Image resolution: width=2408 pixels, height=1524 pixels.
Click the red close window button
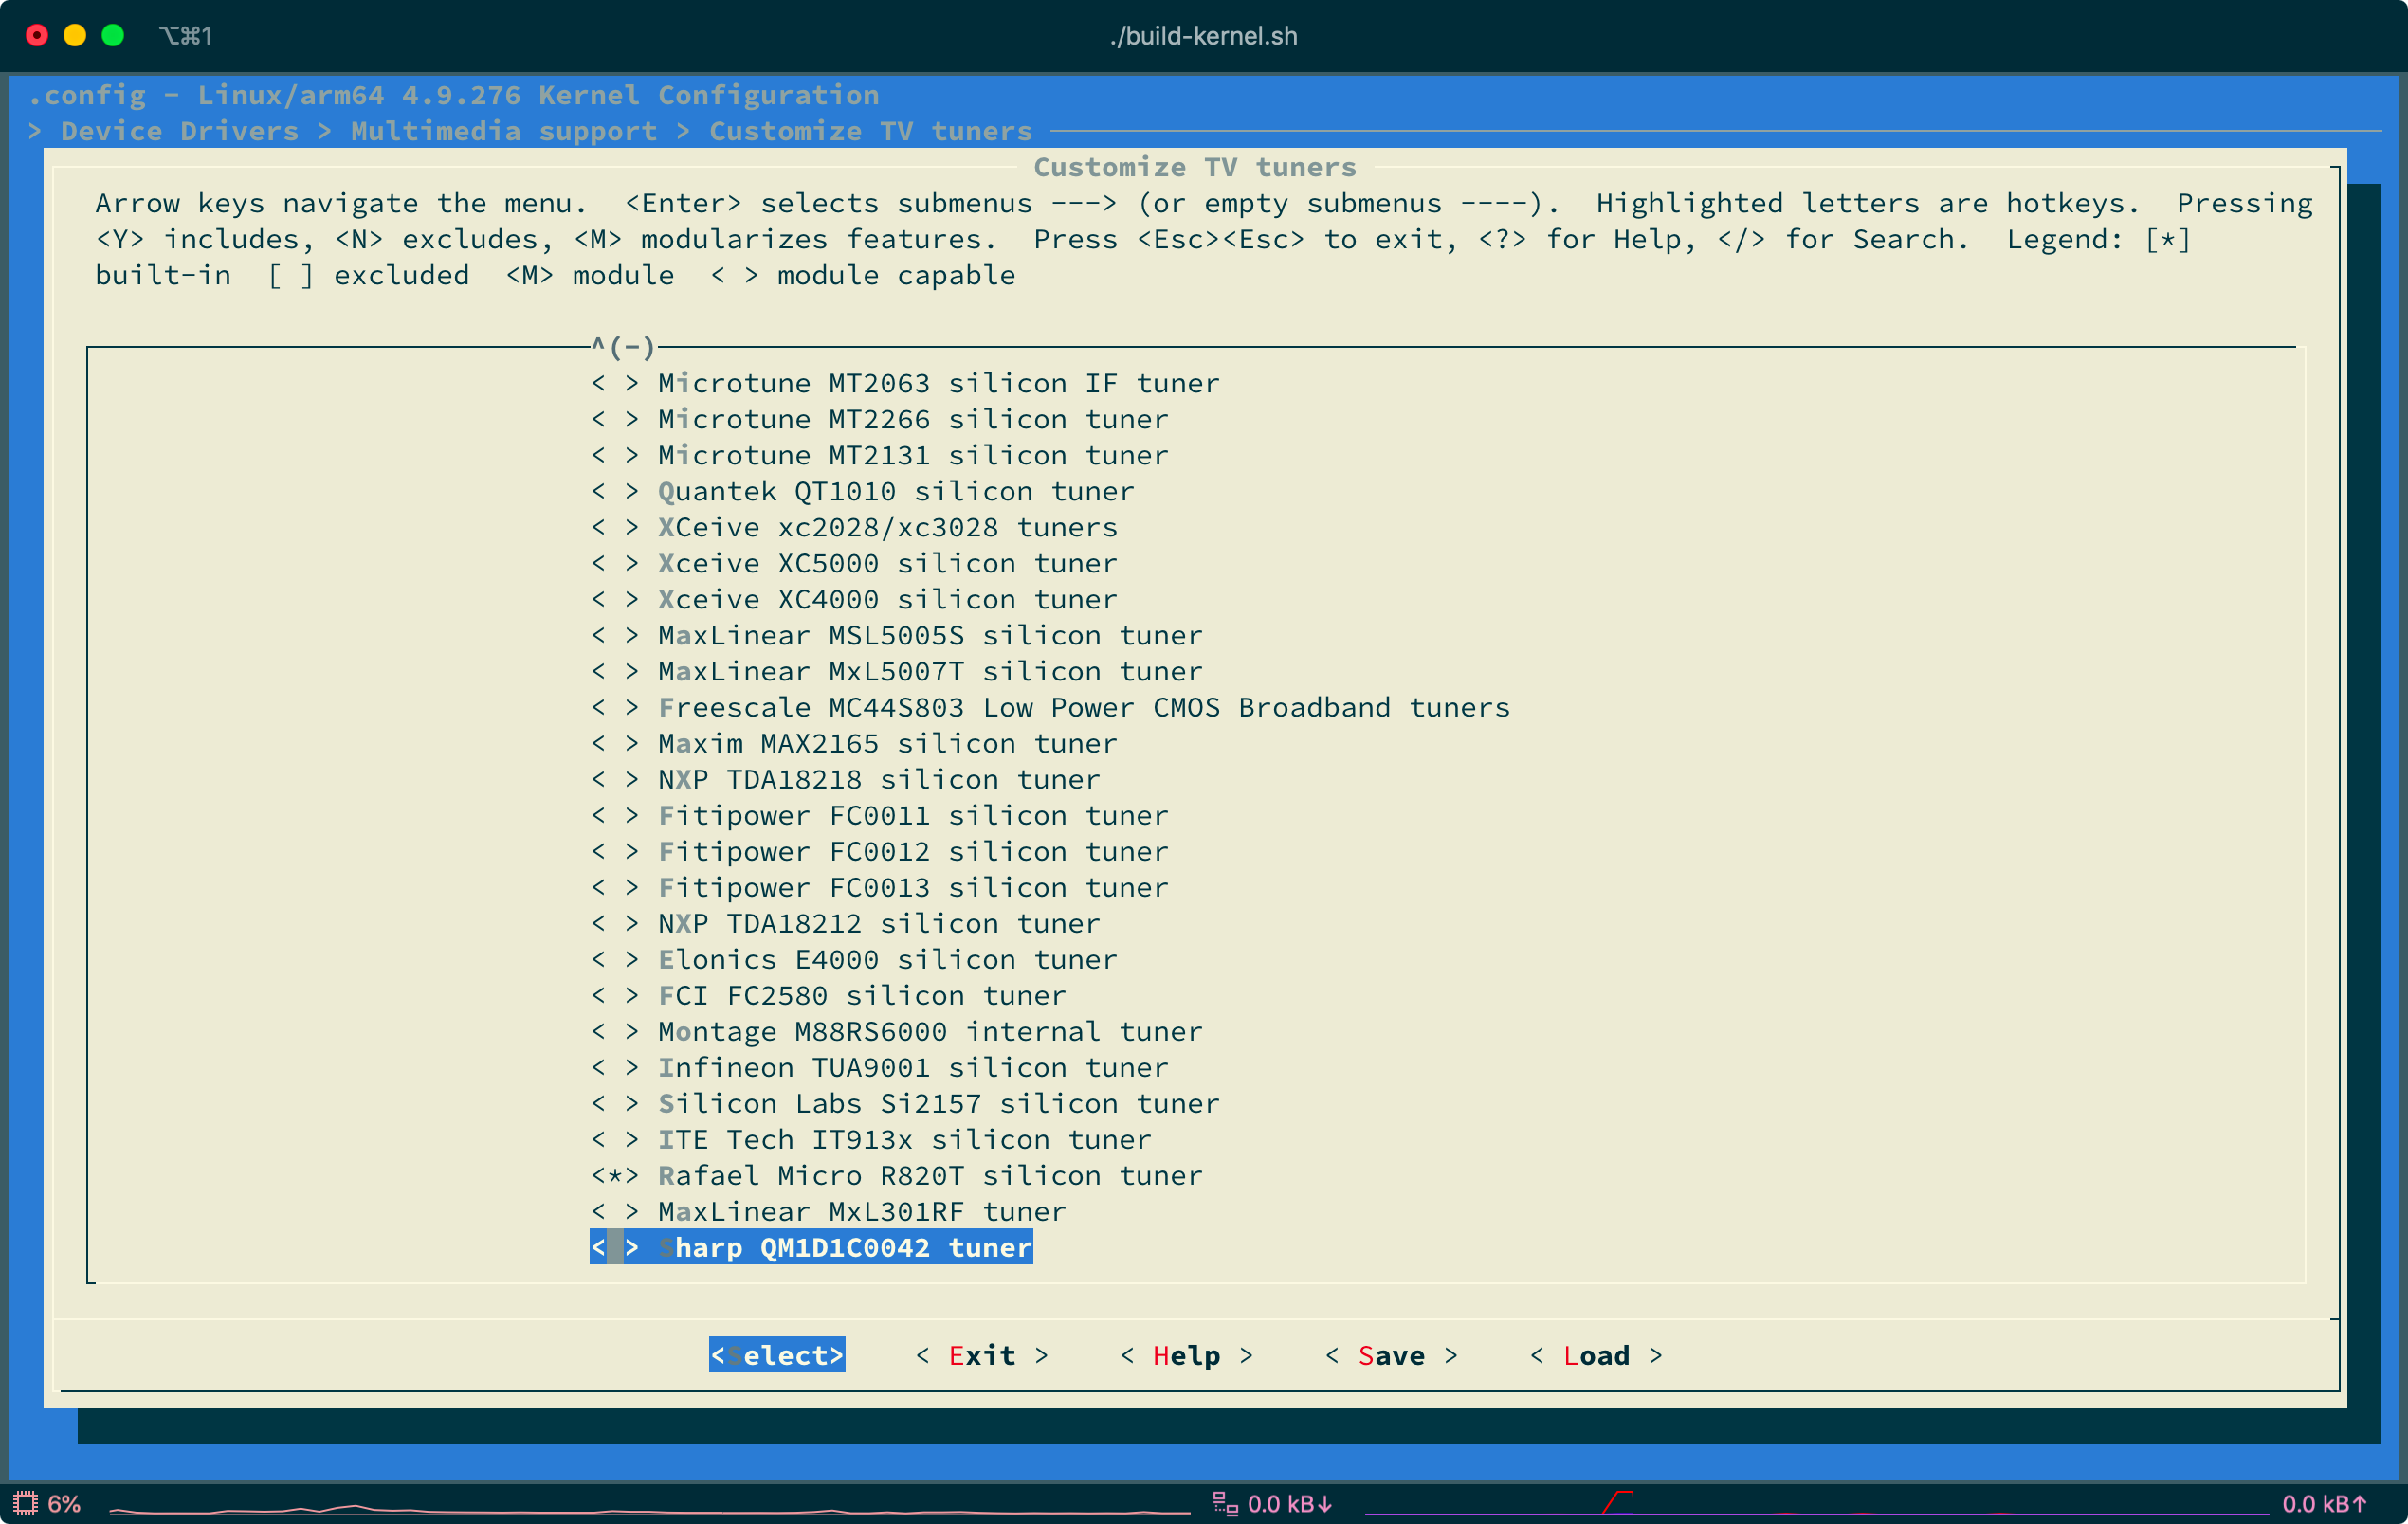click(x=37, y=36)
